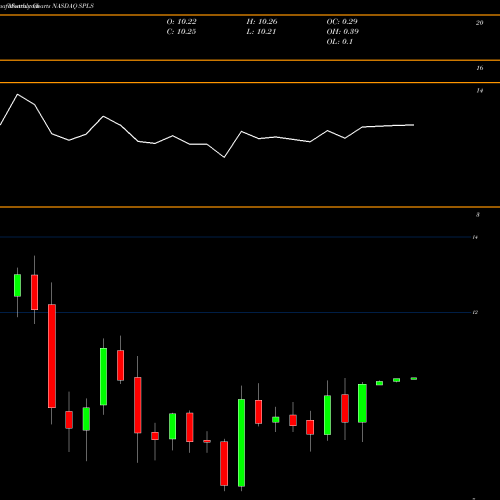The height and width of the screenshot is (500, 500).
Task: Click the 20 price axis label
Action: click(479, 23)
